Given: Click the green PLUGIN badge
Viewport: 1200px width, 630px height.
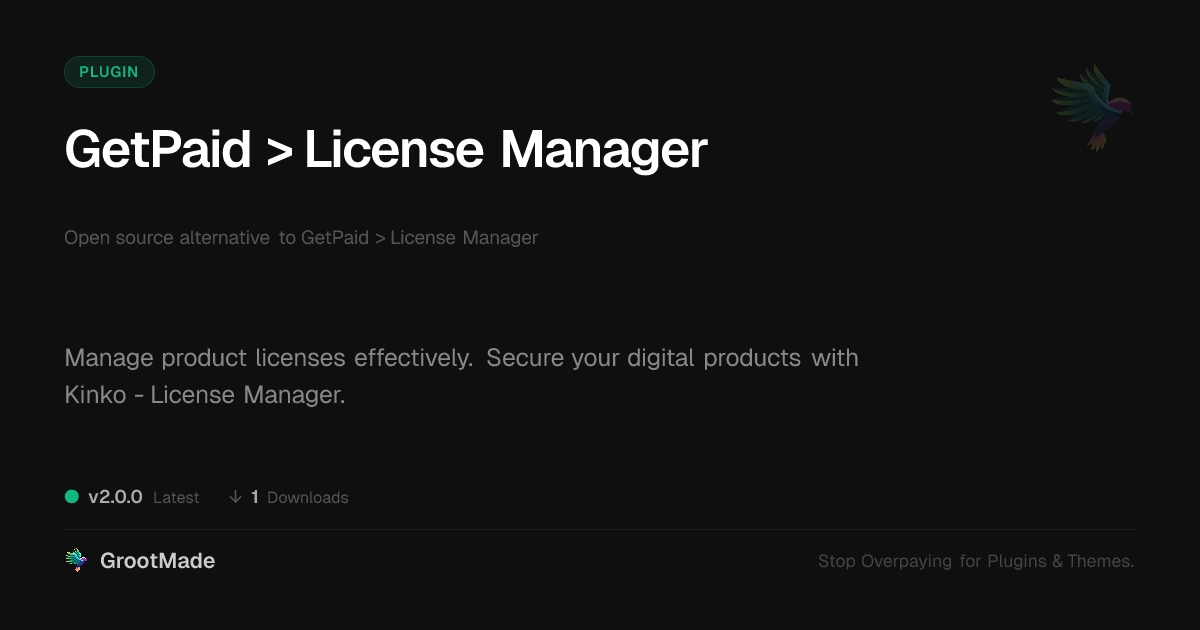Looking at the screenshot, I should (x=109, y=72).
